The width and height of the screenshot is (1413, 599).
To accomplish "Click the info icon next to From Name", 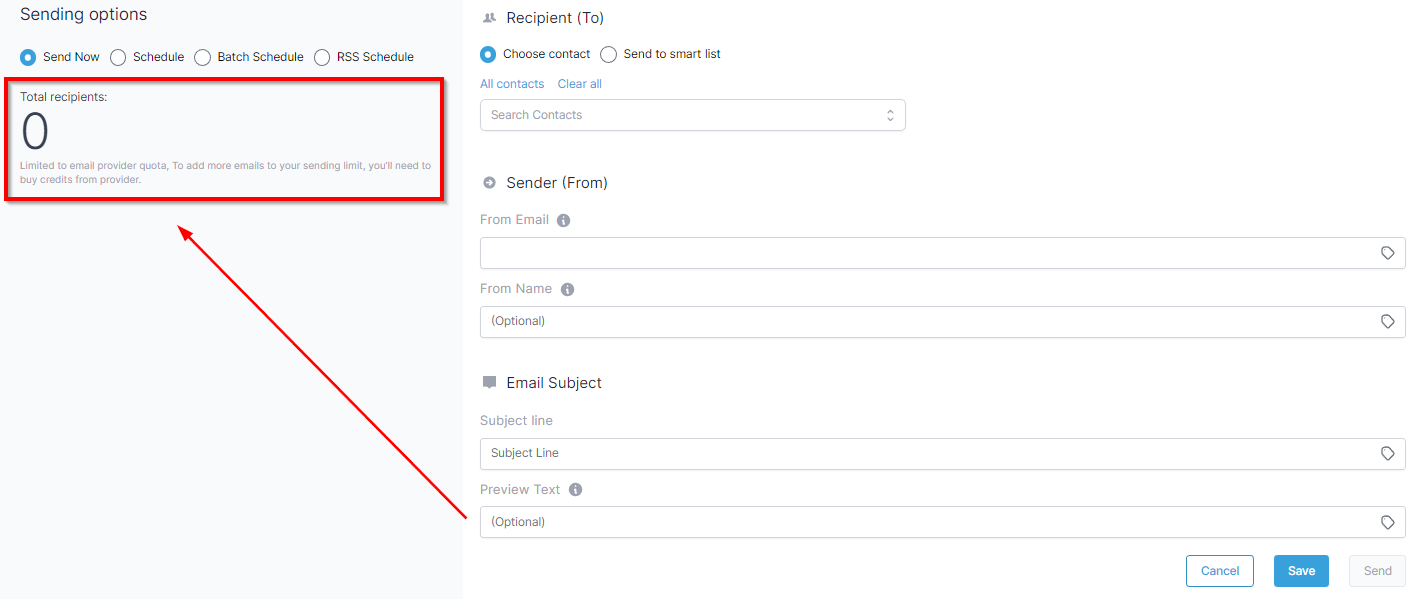I will tap(567, 289).
